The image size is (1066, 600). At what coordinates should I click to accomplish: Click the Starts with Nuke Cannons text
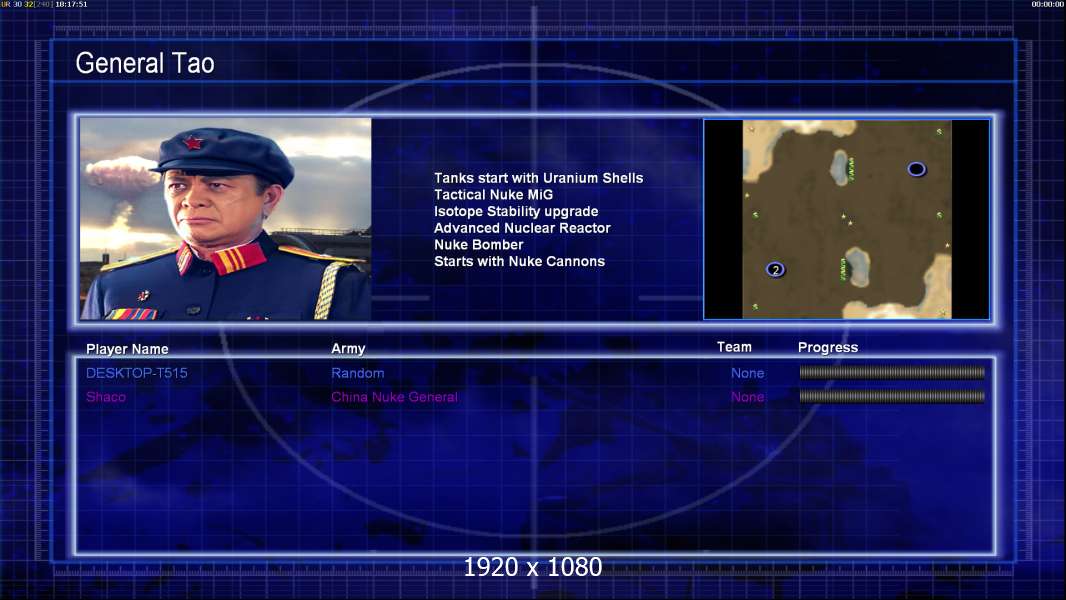tap(519, 261)
